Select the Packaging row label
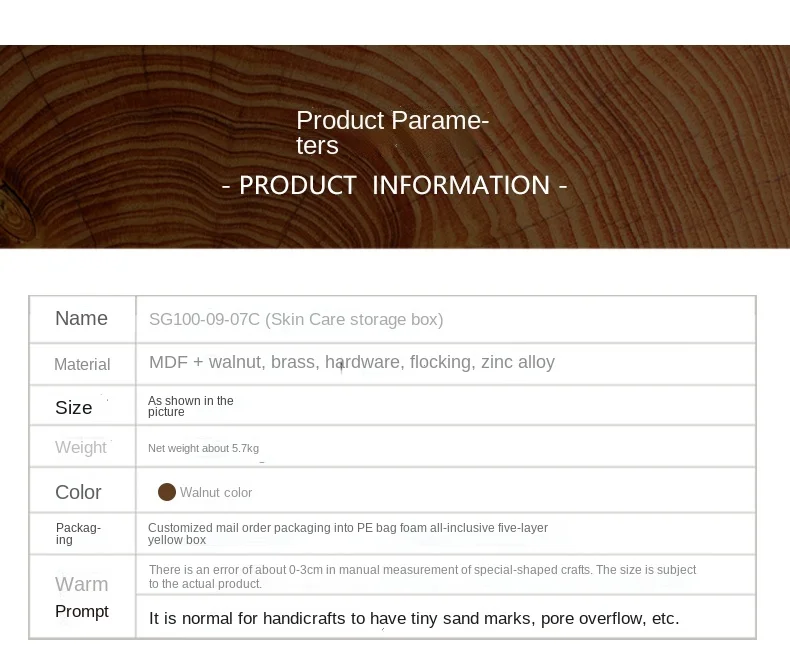 78,534
